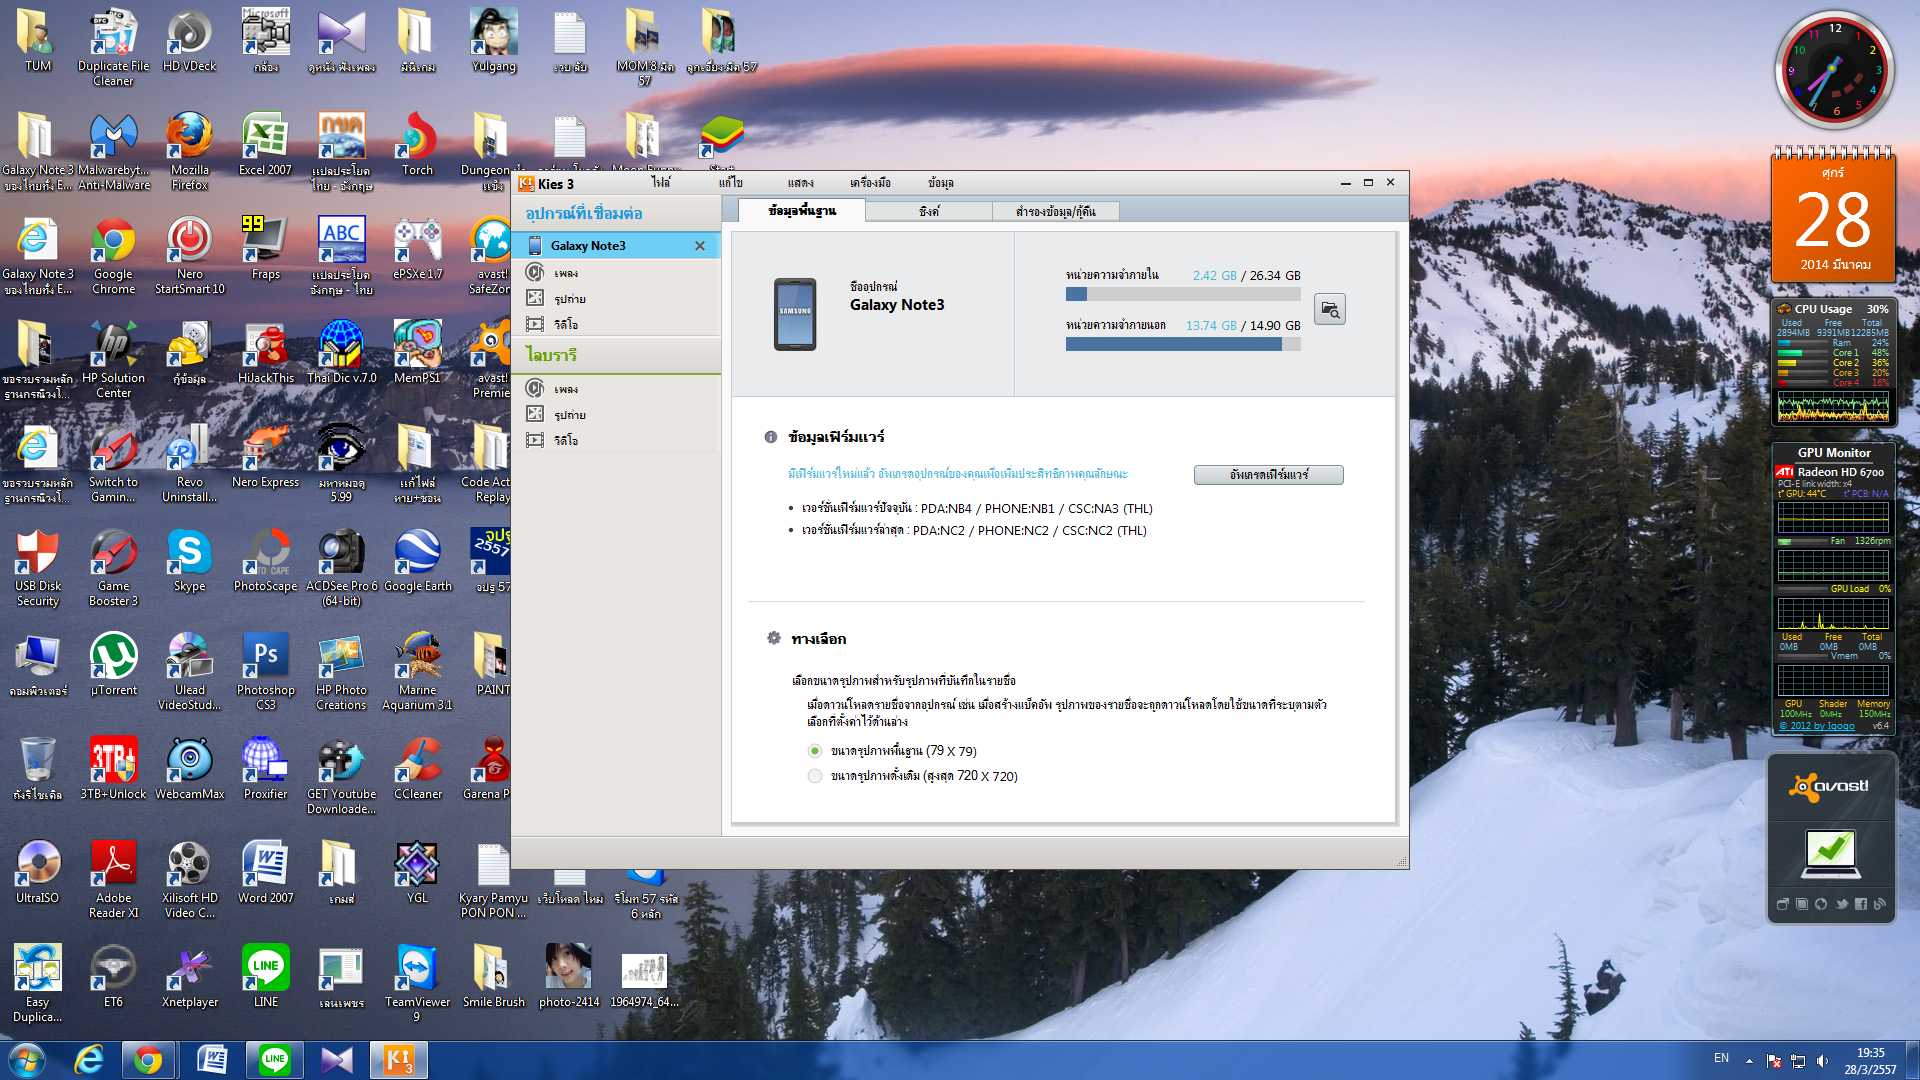Screen dimensions: 1920x1080
Task: Click the Kies 3 taskbar icon
Action: 398,1060
